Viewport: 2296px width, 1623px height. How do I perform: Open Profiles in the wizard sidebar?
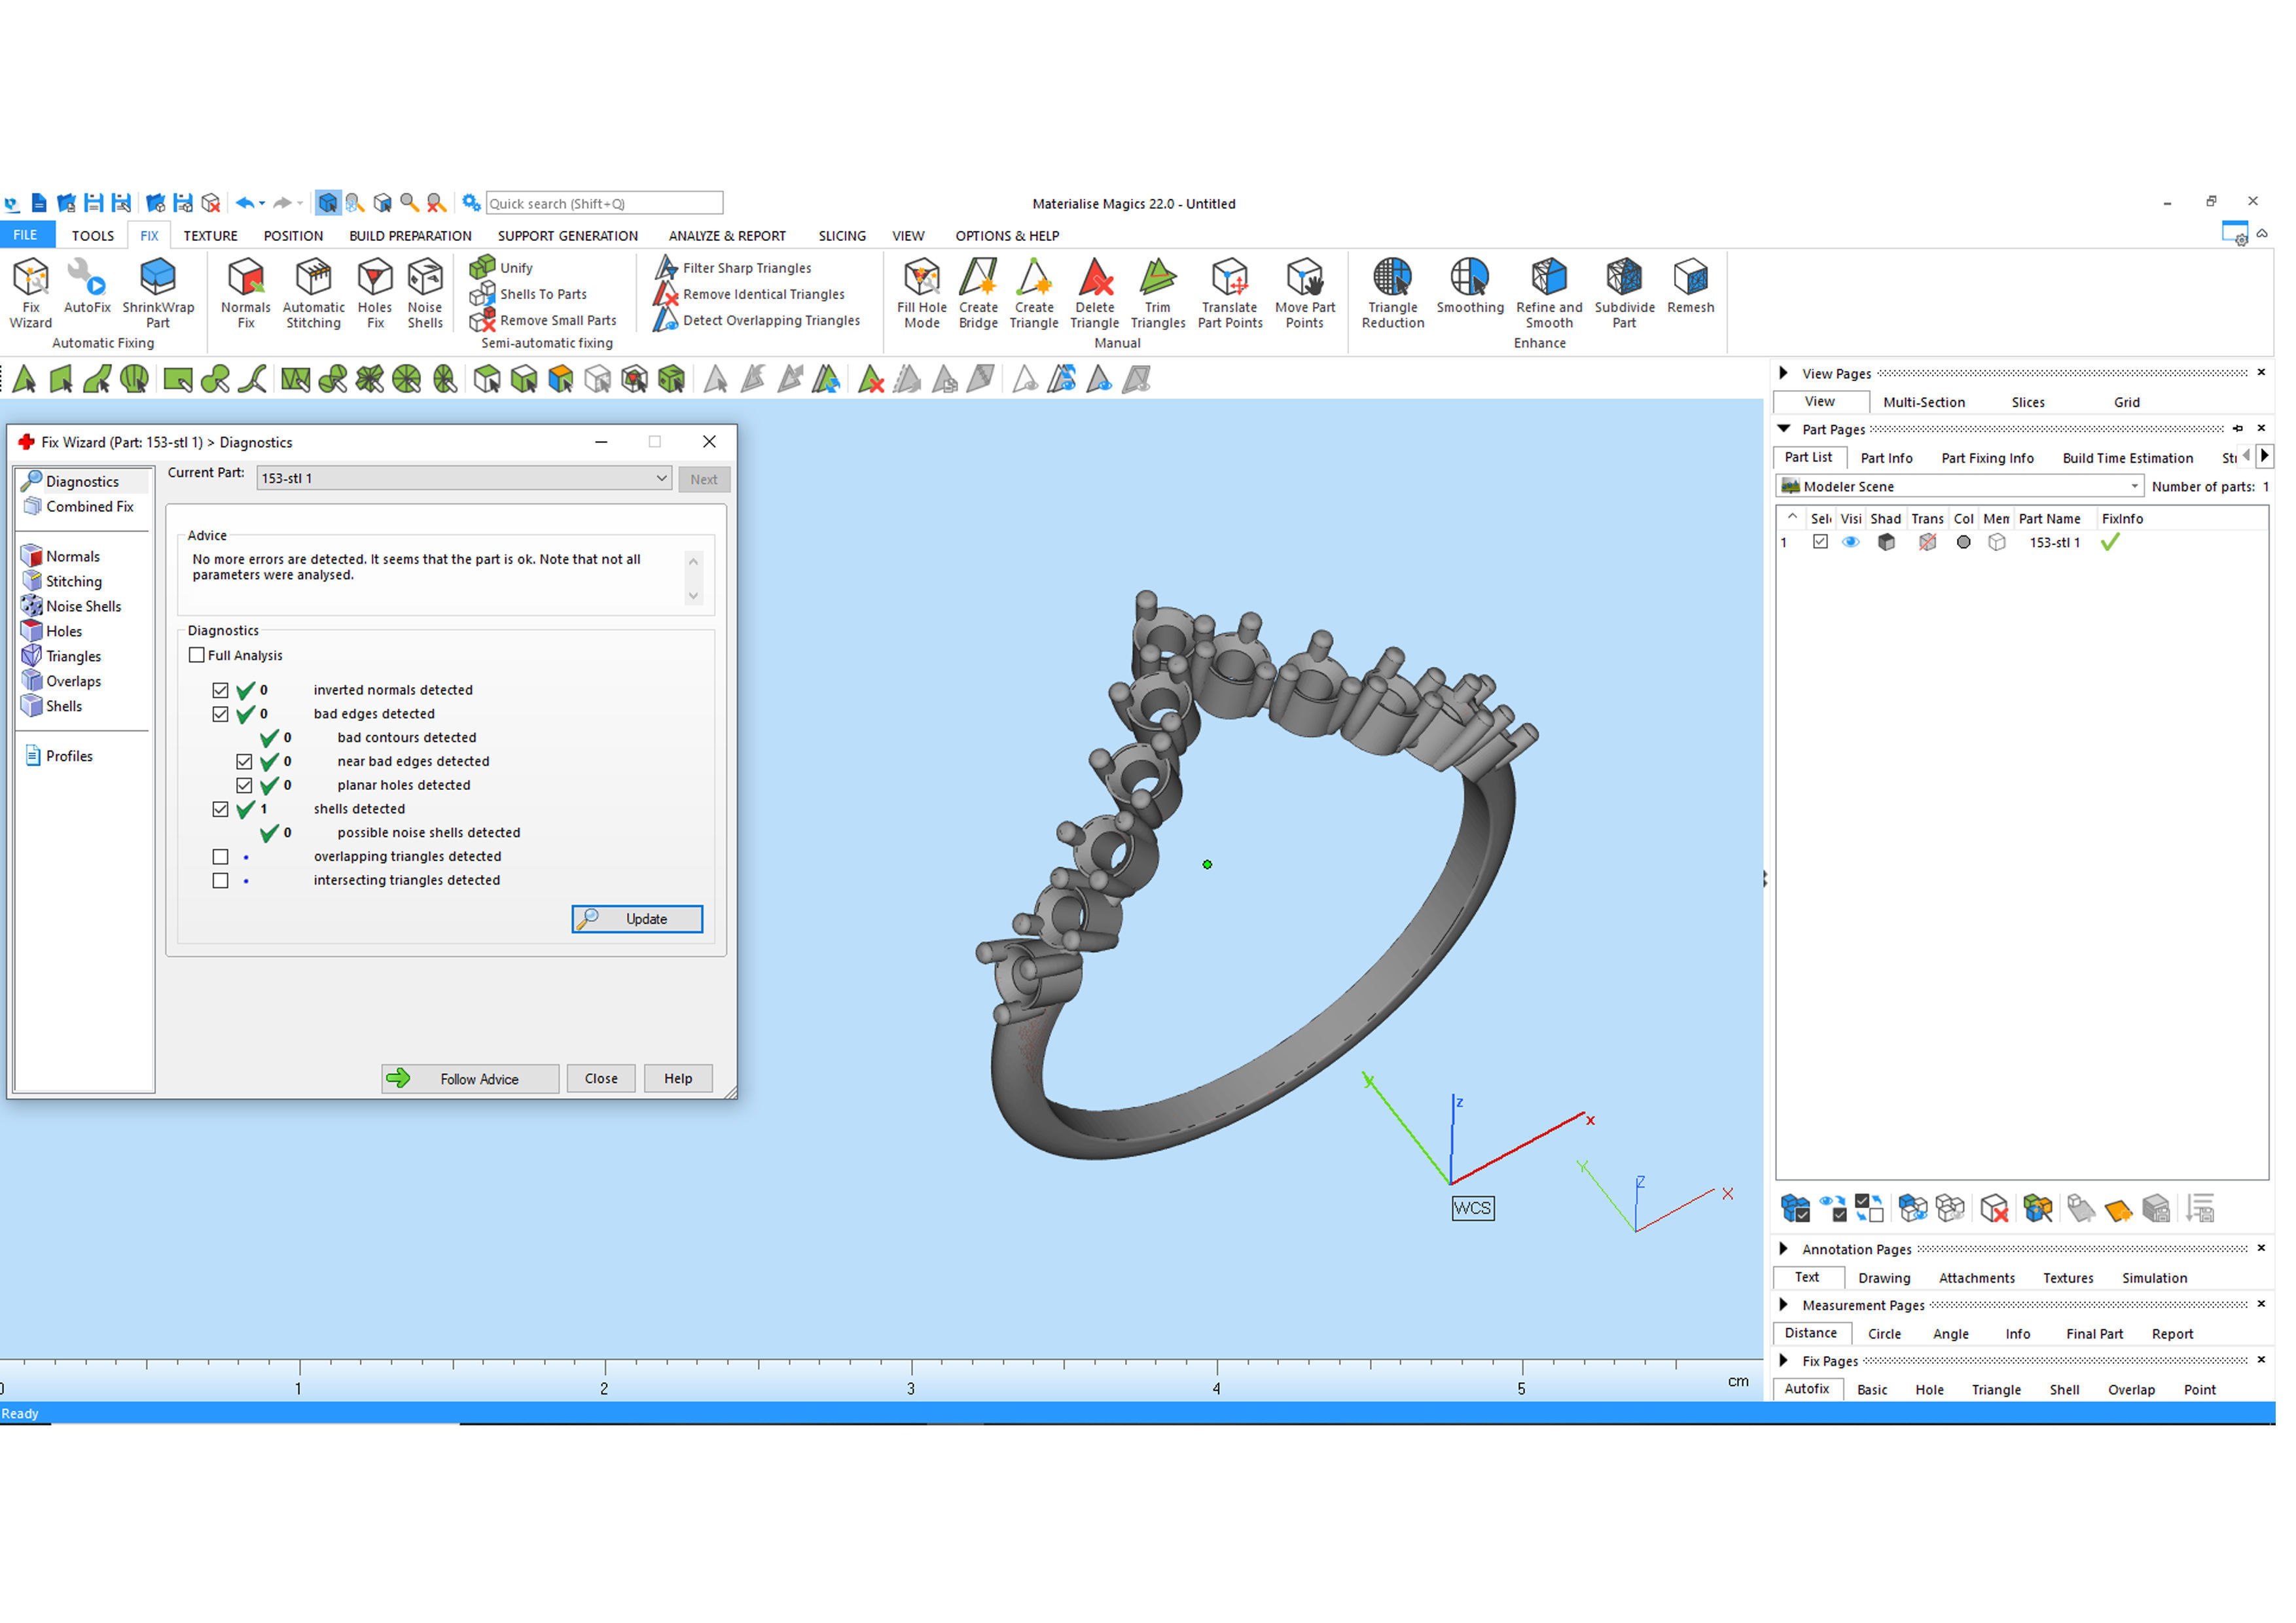[x=59, y=757]
